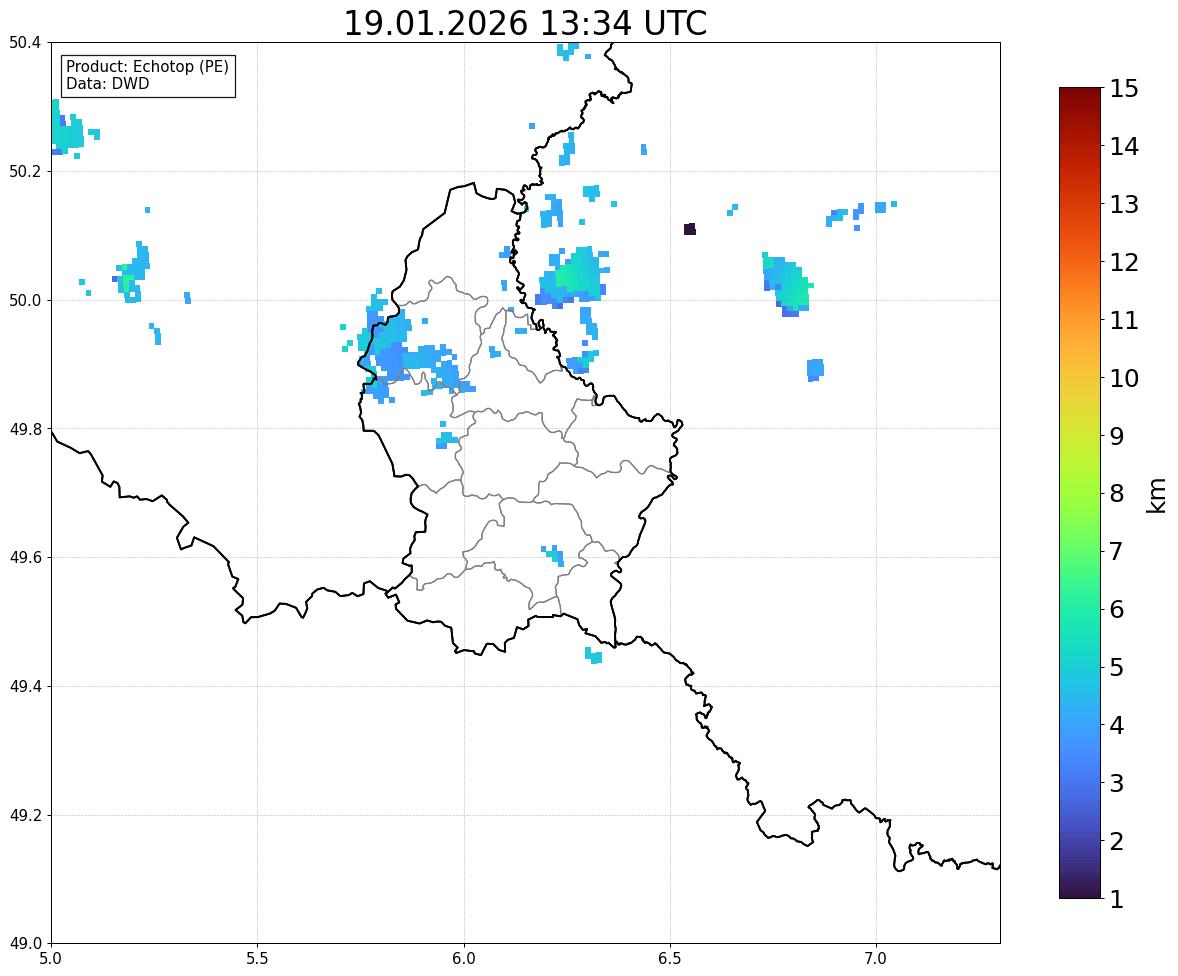Screen dimensions: 1178x976
Task: Click the green-cored echo cell near 6.8°E 50.0°N
Action: pos(787,285)
